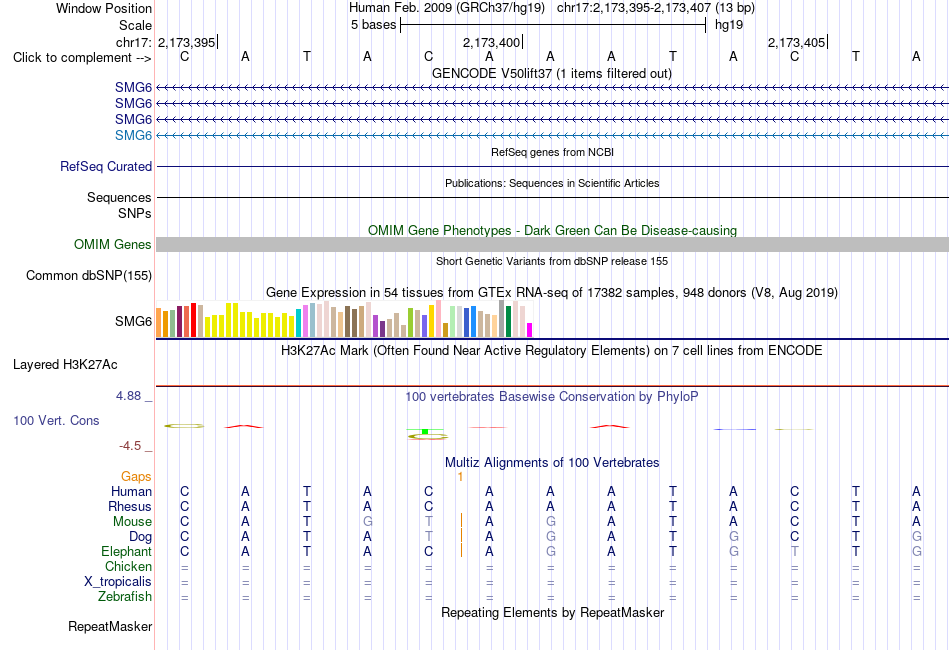This screenshot has height=650, width=950.
Task: Click the 2,173,400 coordinate tick label
Action: point(491,42)
